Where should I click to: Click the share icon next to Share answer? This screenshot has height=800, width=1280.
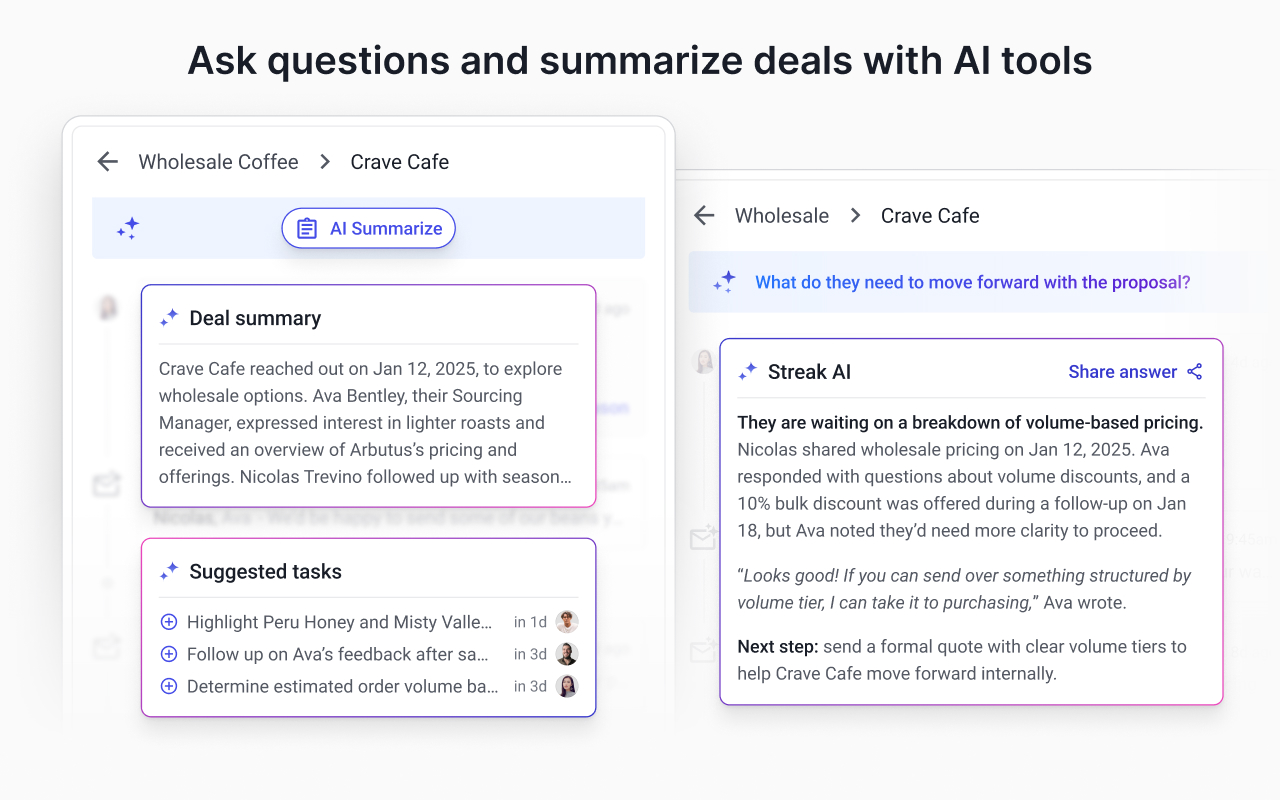point(1194,371)
